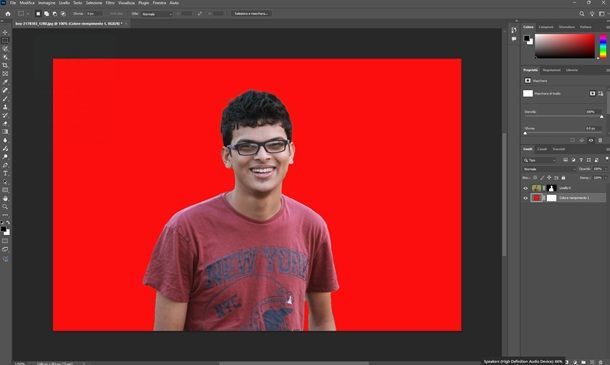Open the Comments panel icon
The height and width of the screenshot is (365, 610).
coord(514,39)
